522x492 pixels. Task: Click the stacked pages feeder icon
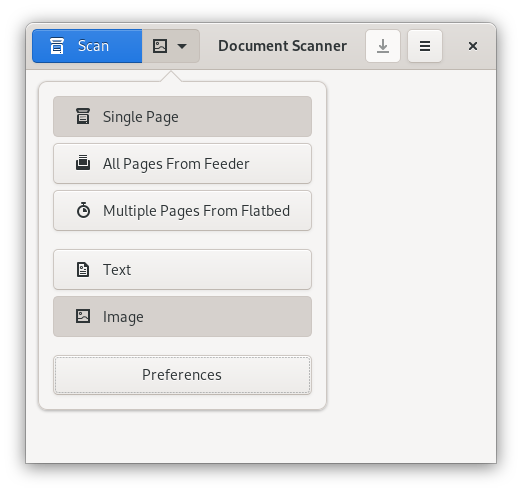[x=83, y=163]
